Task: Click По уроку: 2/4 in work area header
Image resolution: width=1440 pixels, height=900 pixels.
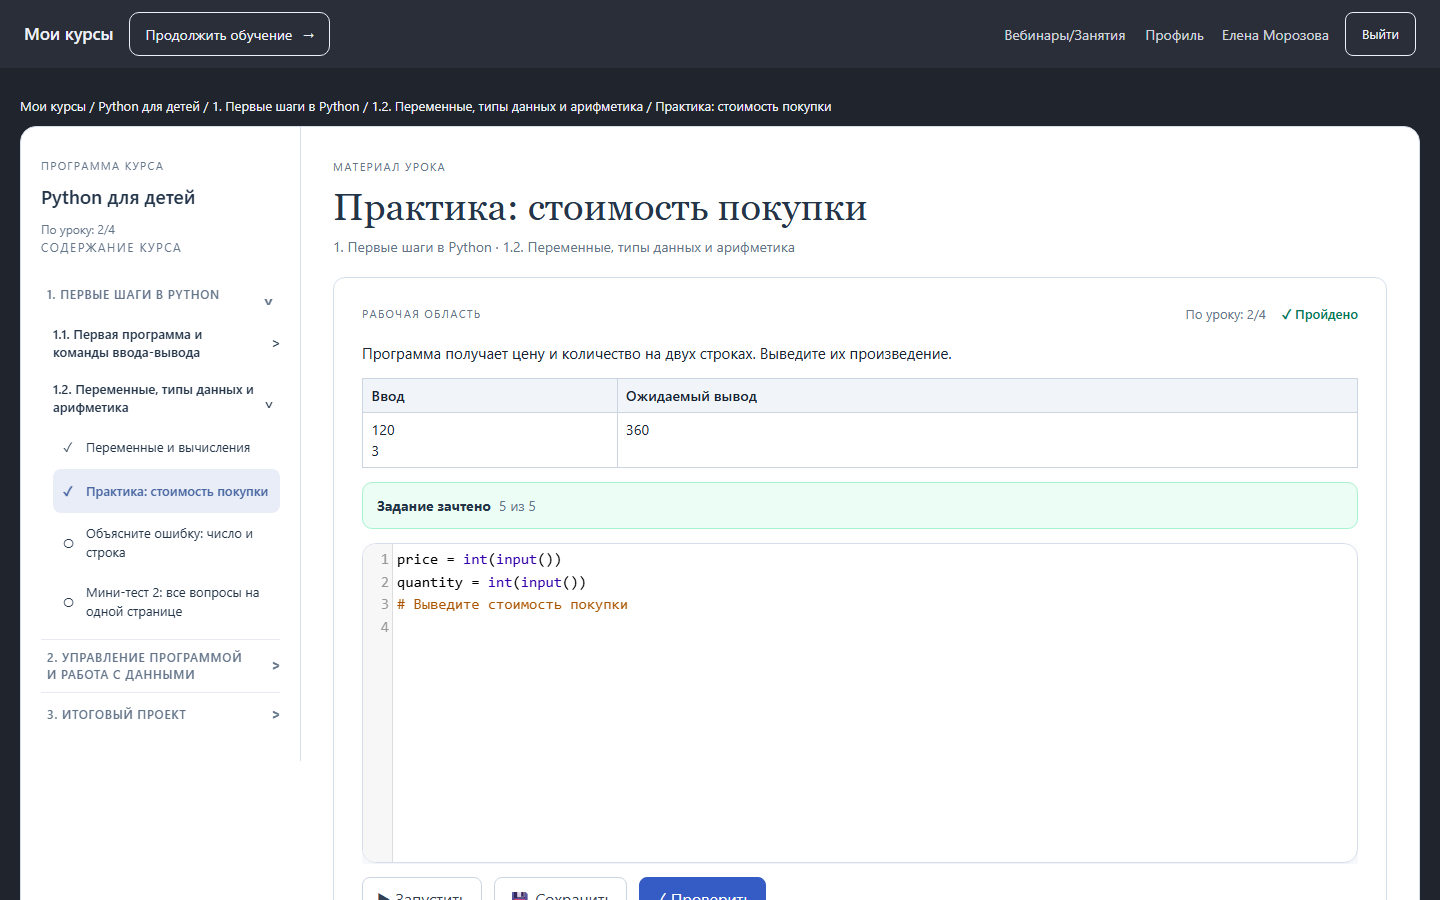Action: point(1225,315)
